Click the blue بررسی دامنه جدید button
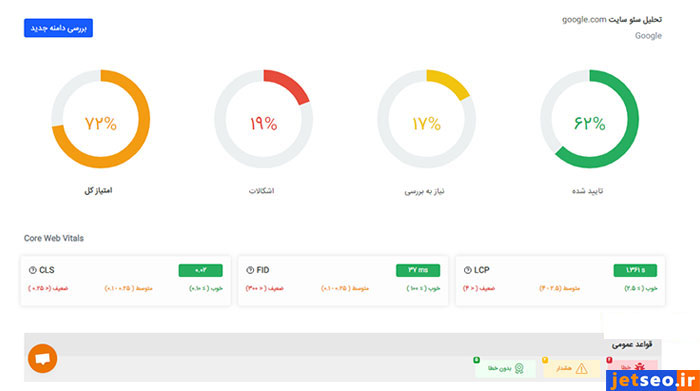The height and width of the screenshot is (391, 700). [x=58, y=28]
